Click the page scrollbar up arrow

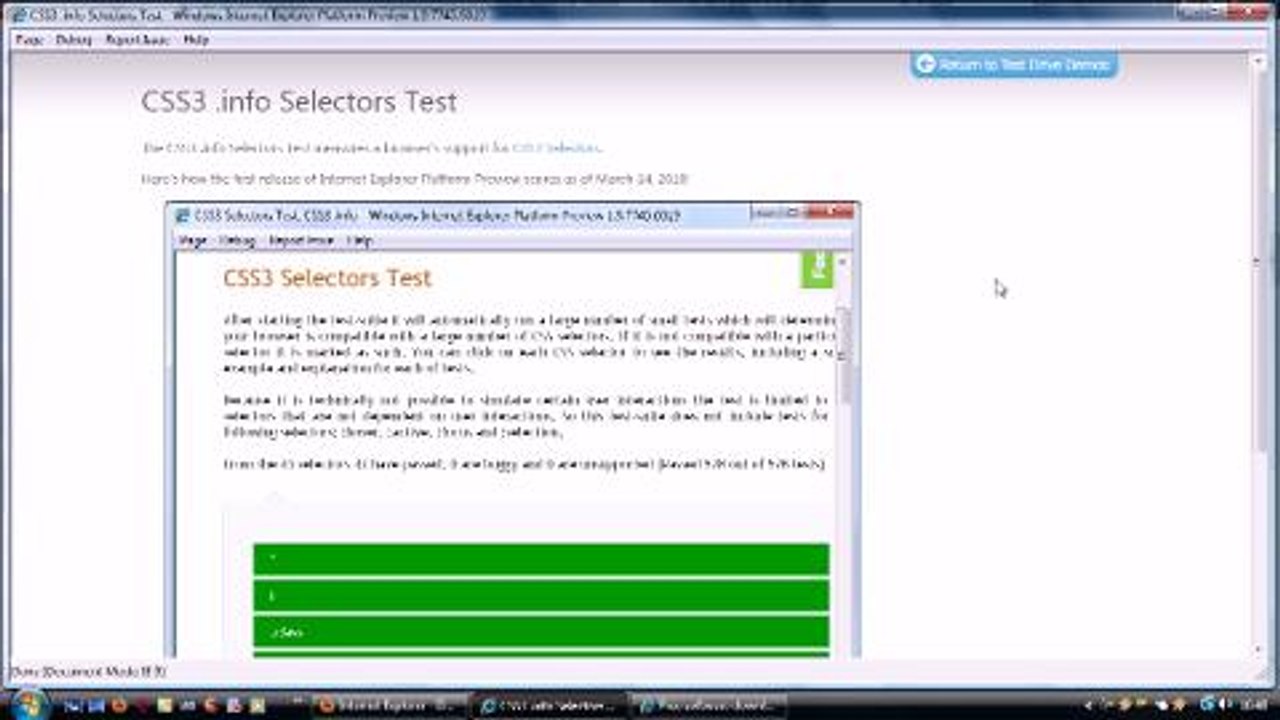pyautogui.click(x=1258, y=61)
